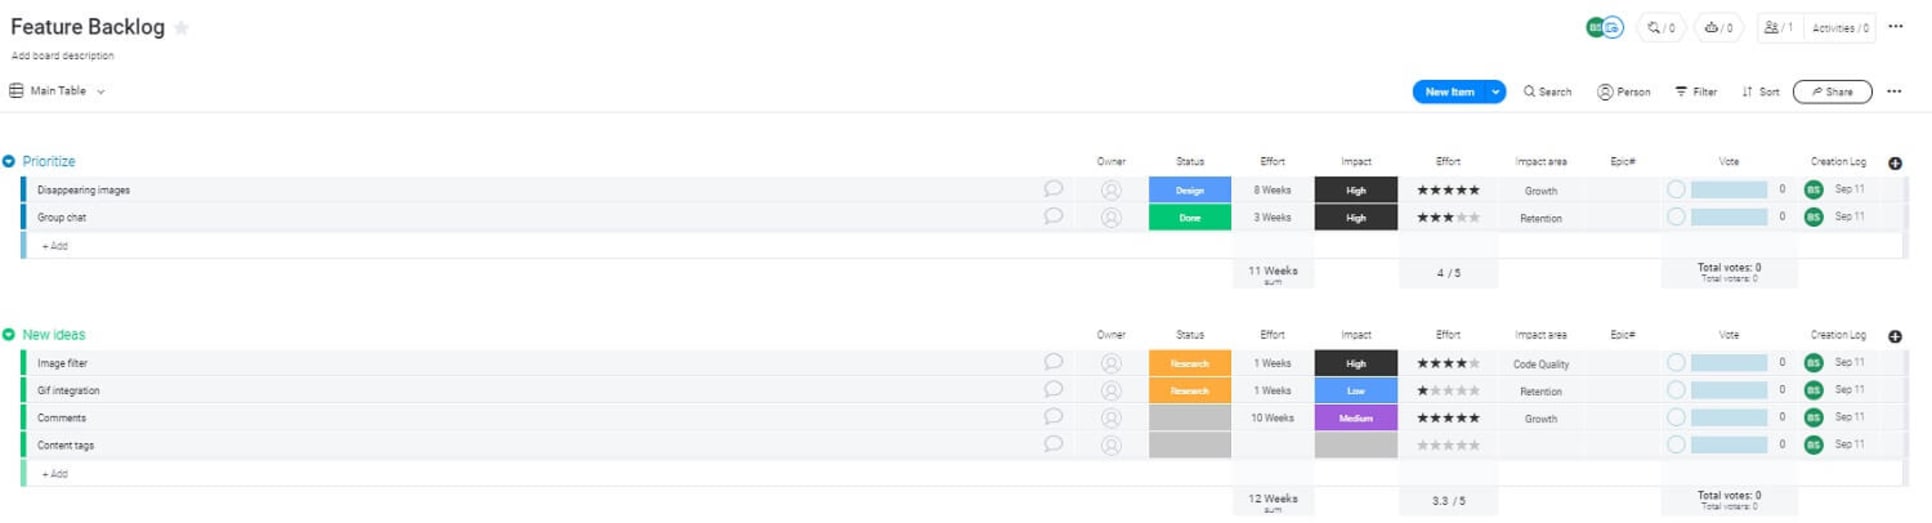Open conversation bubble for Disappearing images
Screen dimensions: 1932x523
pyautogui.click(x=1053, y=189)
